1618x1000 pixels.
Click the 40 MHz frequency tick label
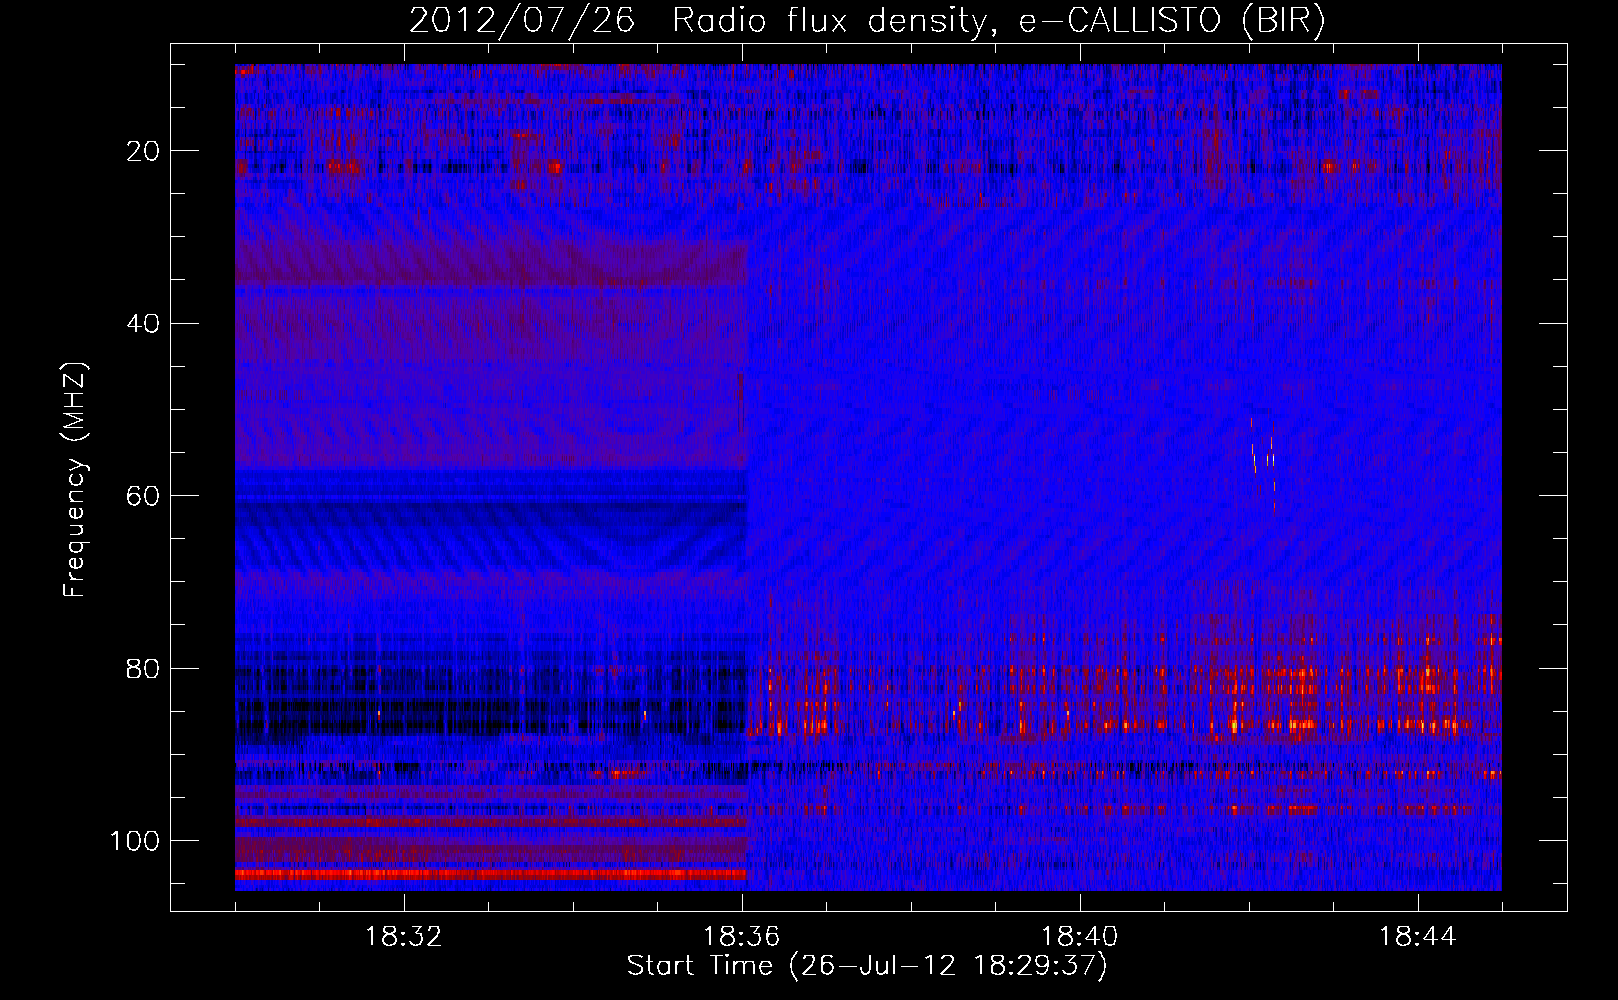click(144, 324)
